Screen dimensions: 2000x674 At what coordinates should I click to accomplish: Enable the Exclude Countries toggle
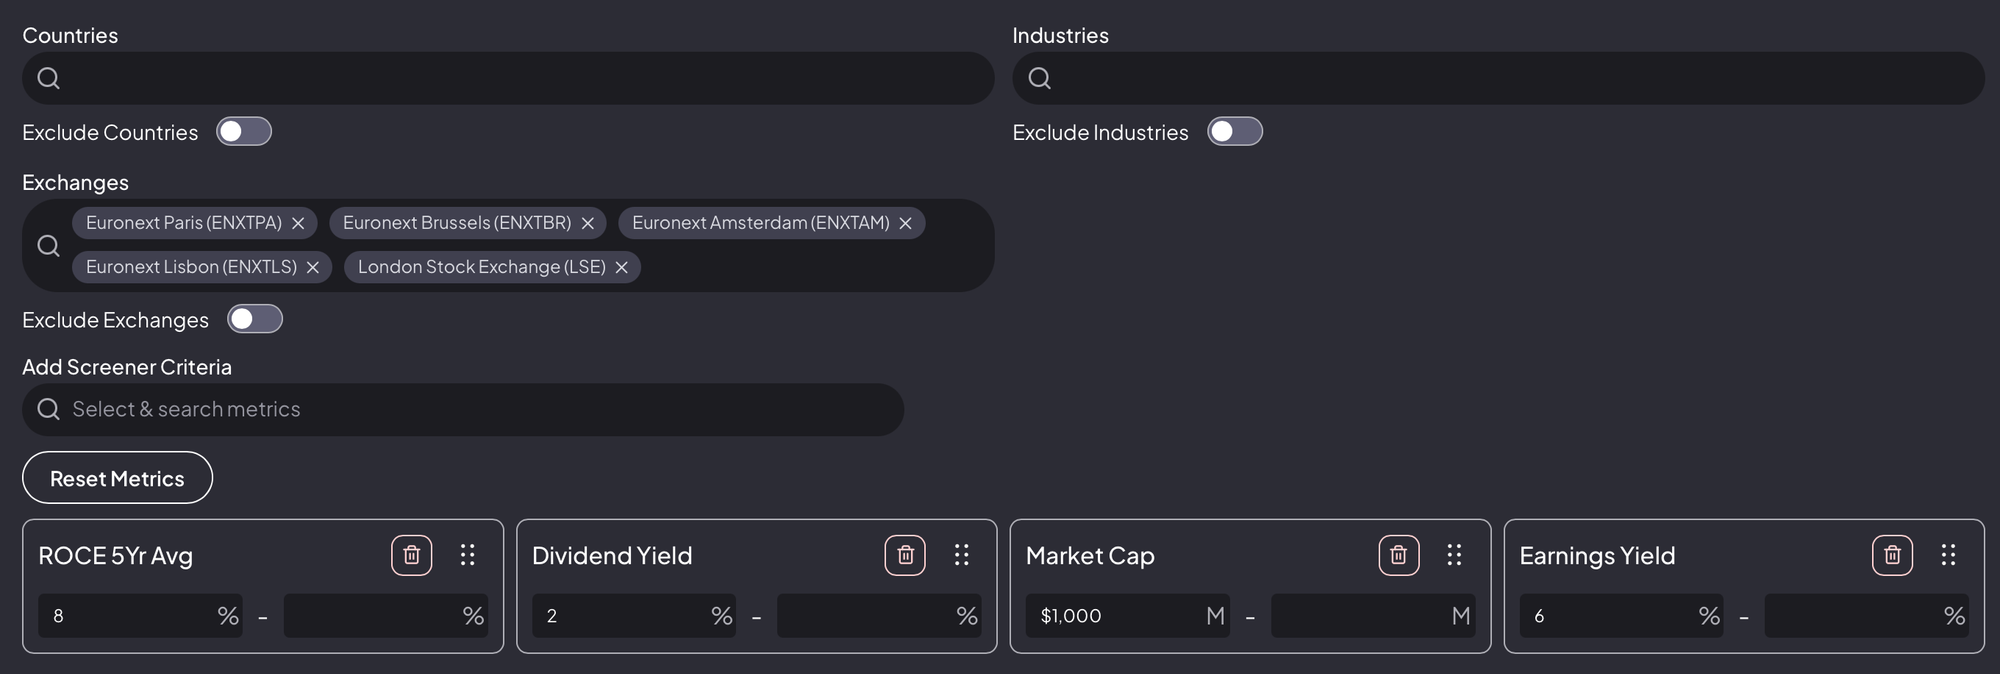[x=244, y=132]
